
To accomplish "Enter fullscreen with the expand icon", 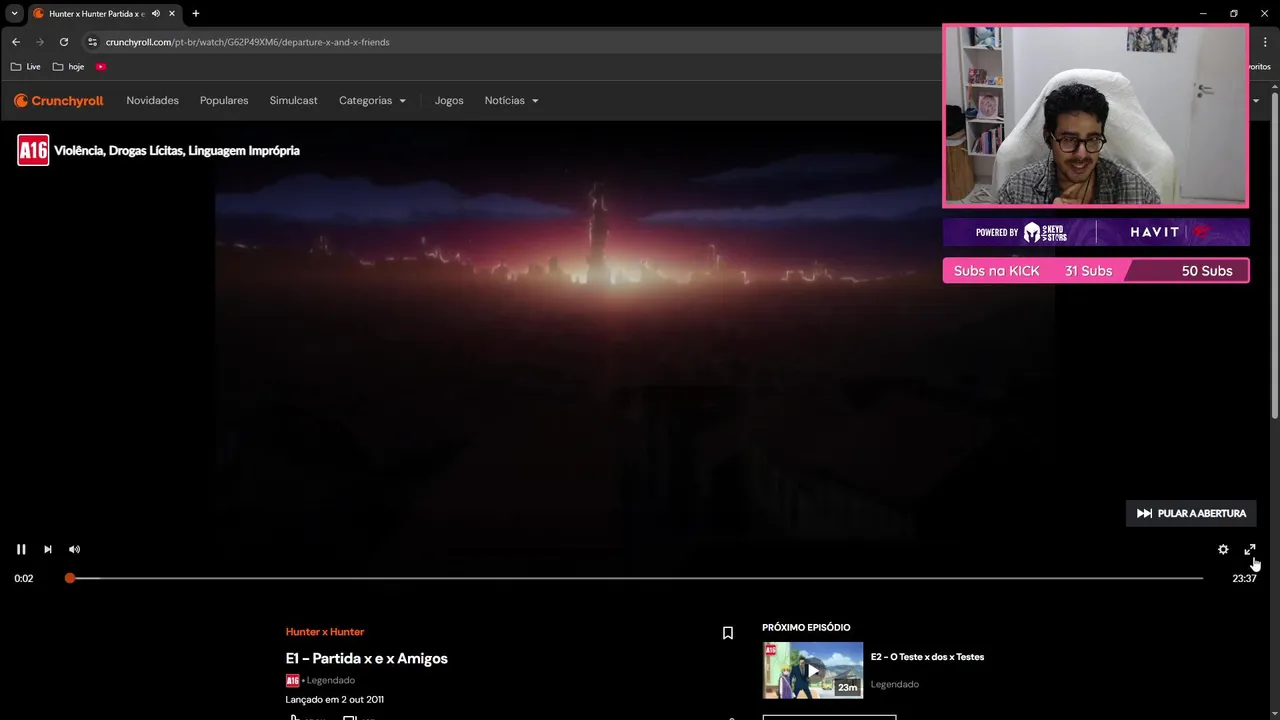I will coord(1250,549).
